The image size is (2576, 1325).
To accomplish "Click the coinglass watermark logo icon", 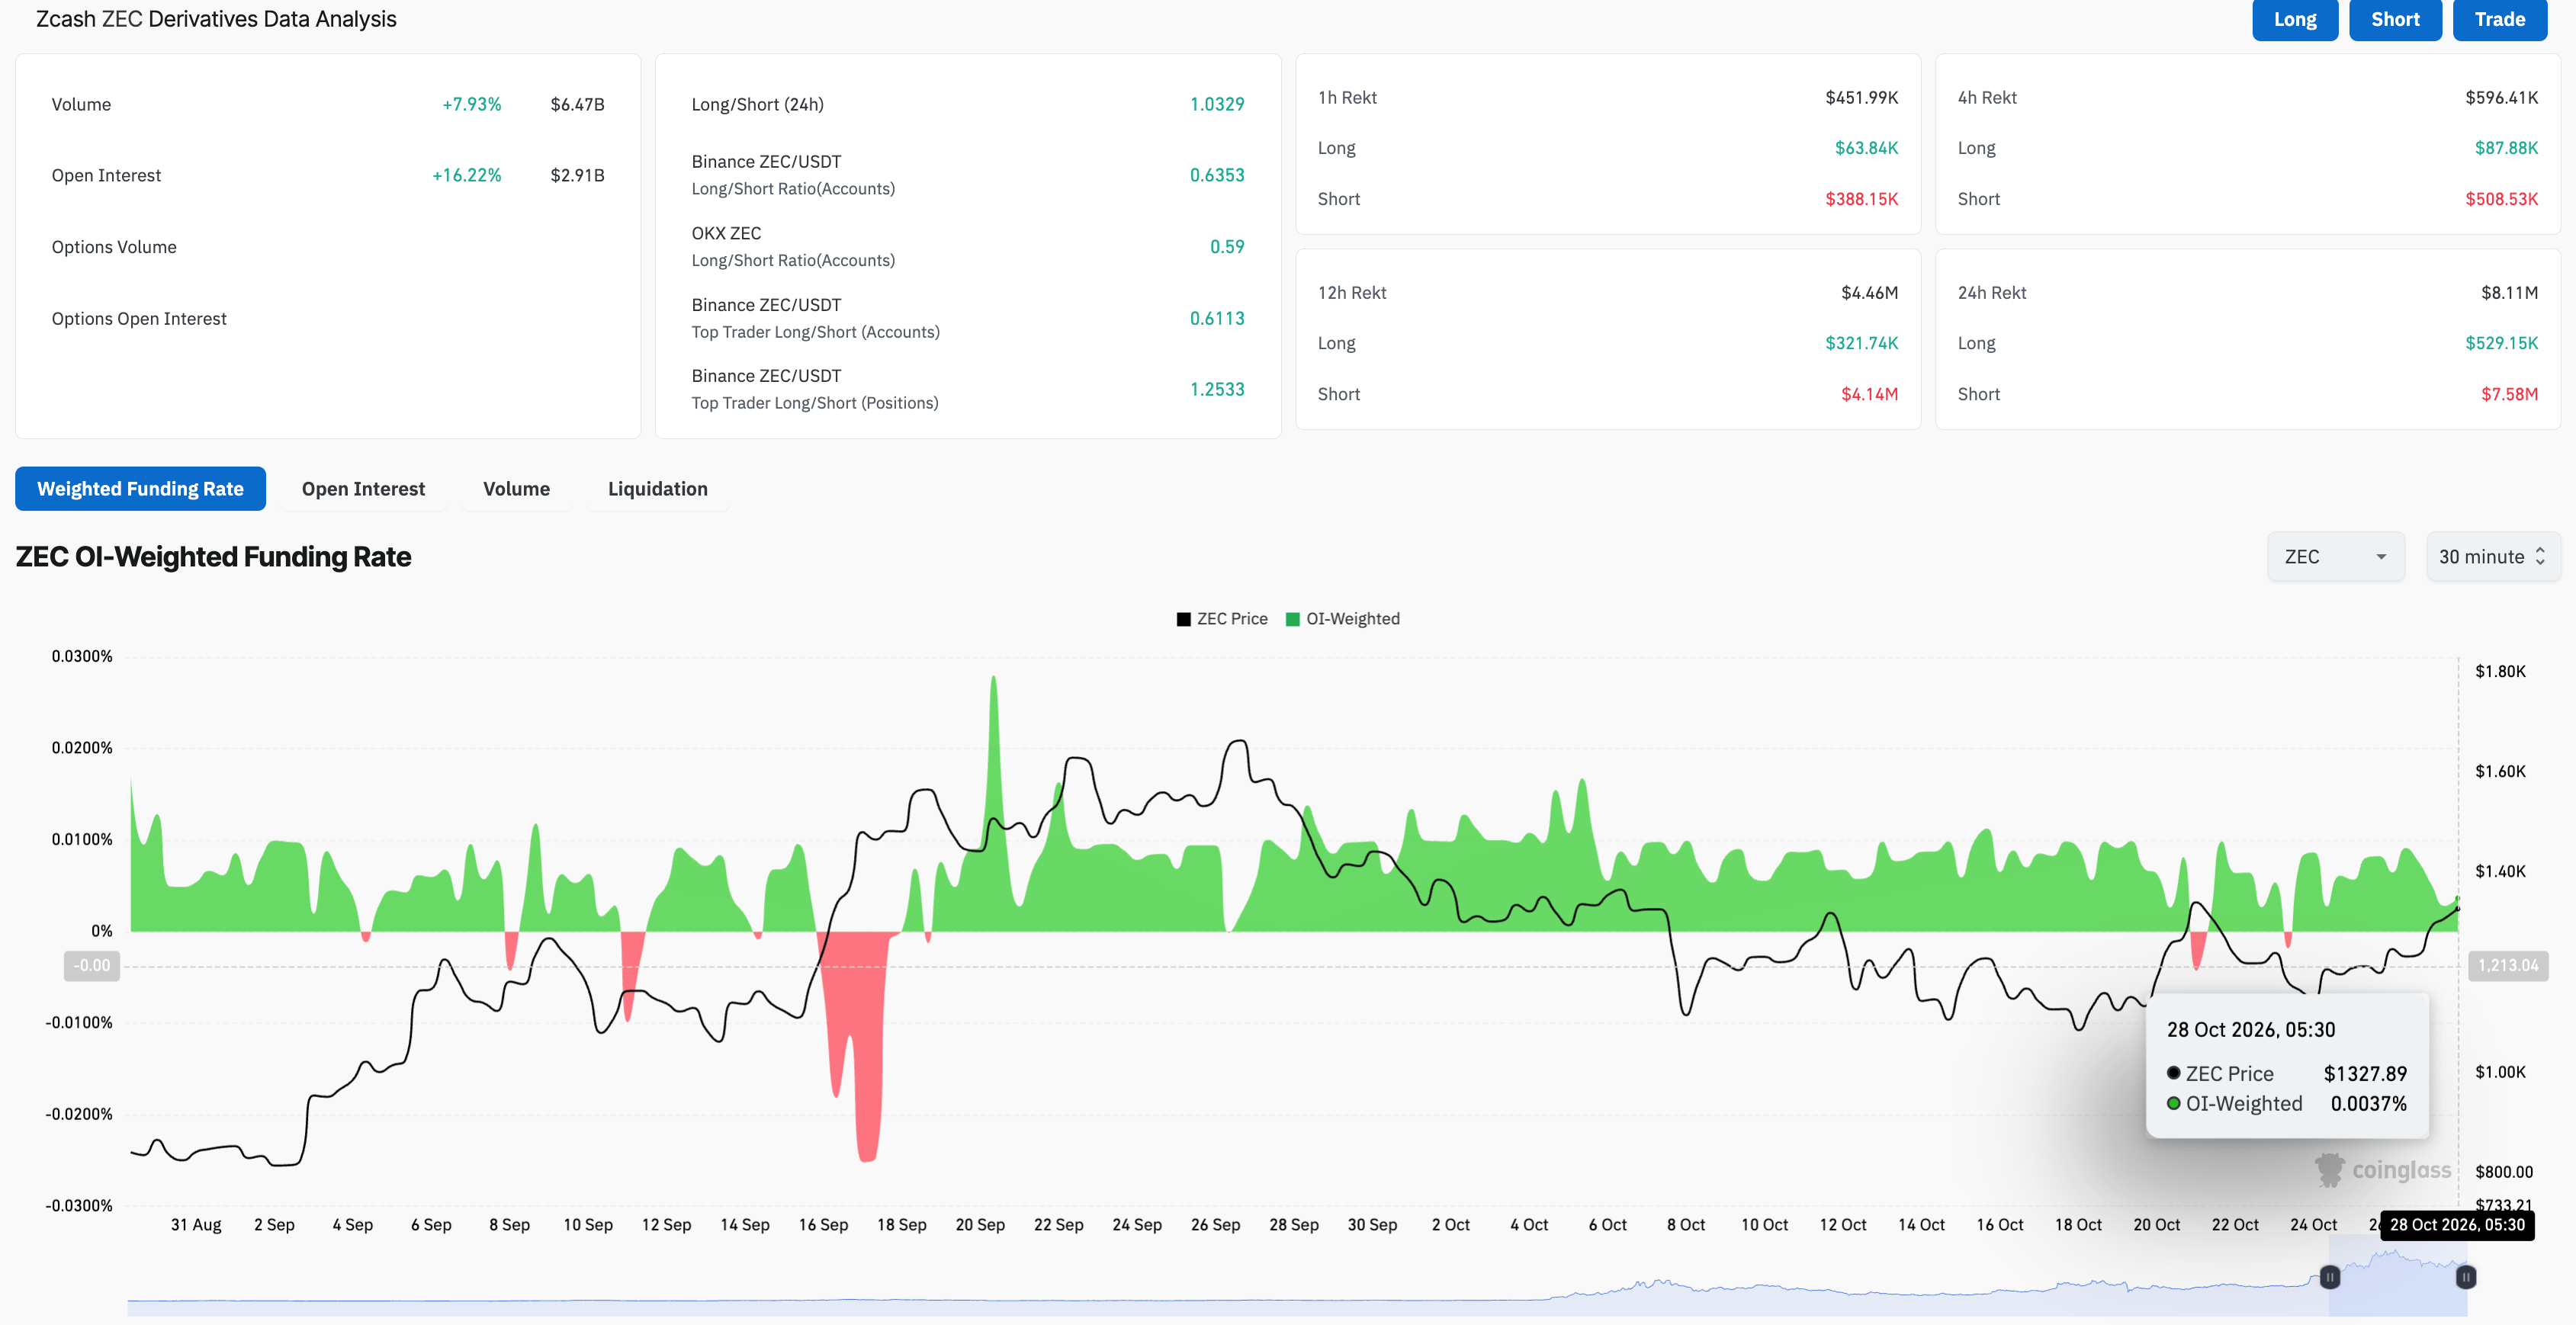I will point(2329,1170).
